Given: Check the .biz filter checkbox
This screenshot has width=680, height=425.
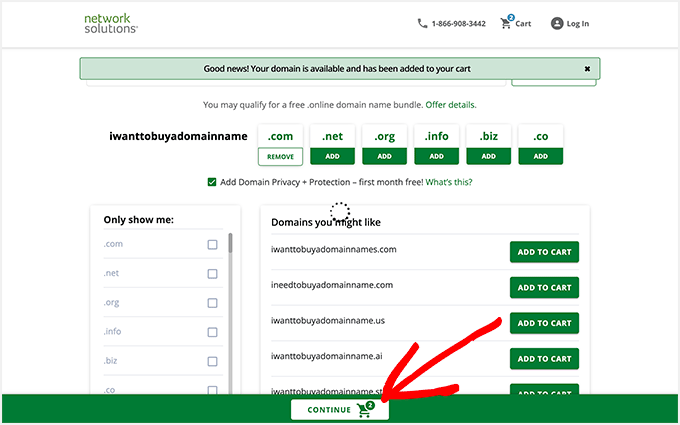Looking at the screenshot, I should (x=212, y=361).
